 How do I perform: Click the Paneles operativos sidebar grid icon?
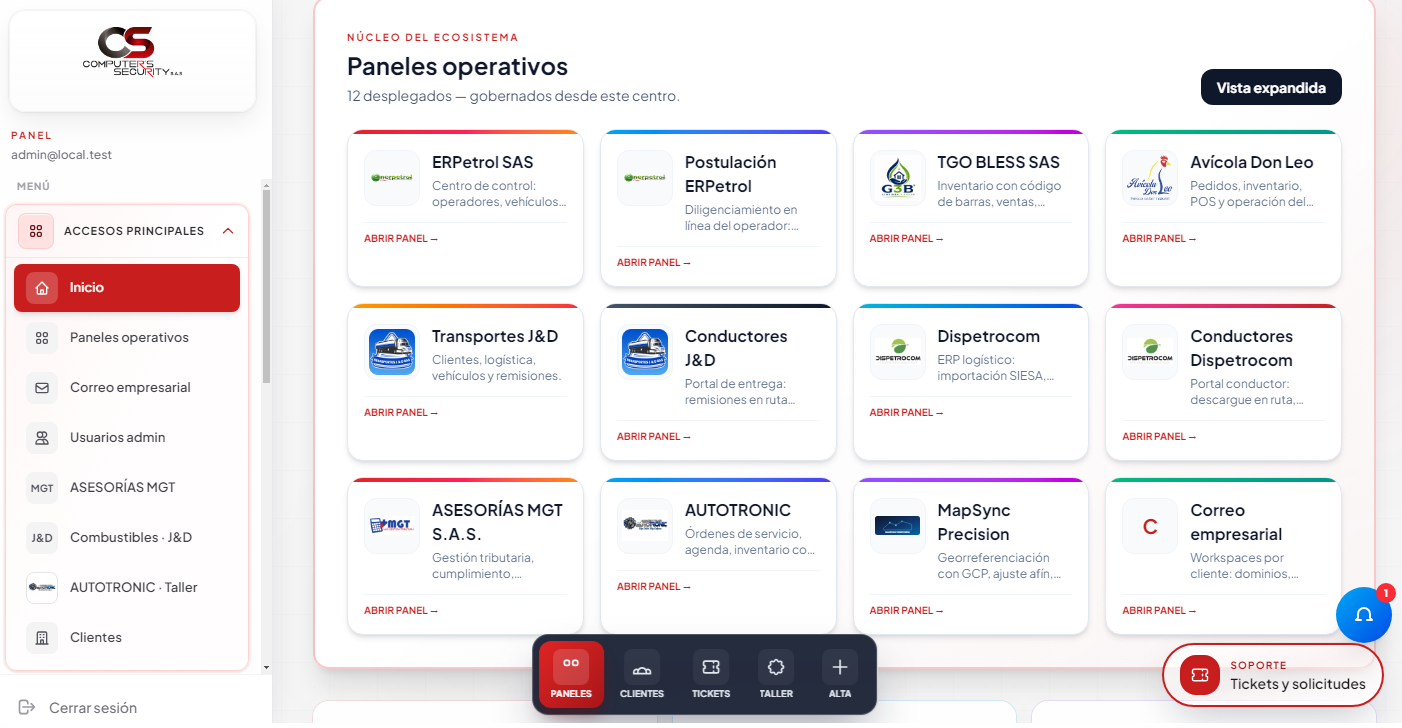point(42,338)
